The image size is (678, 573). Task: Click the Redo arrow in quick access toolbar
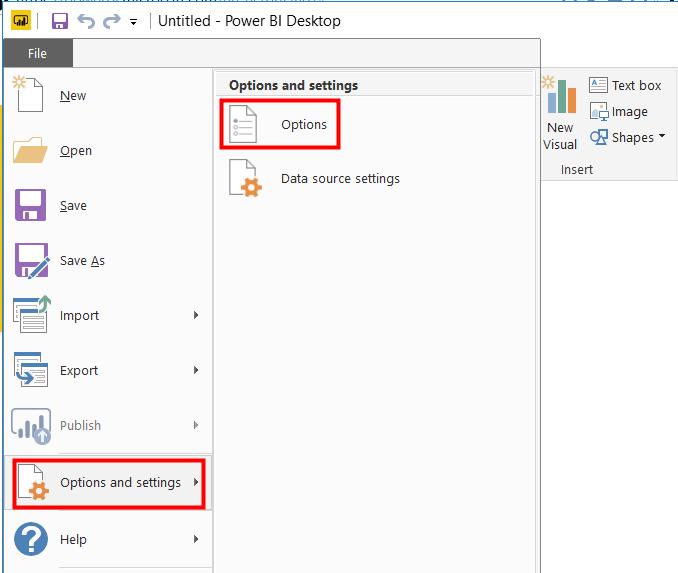pyautogui.click(x=112, y=21)
